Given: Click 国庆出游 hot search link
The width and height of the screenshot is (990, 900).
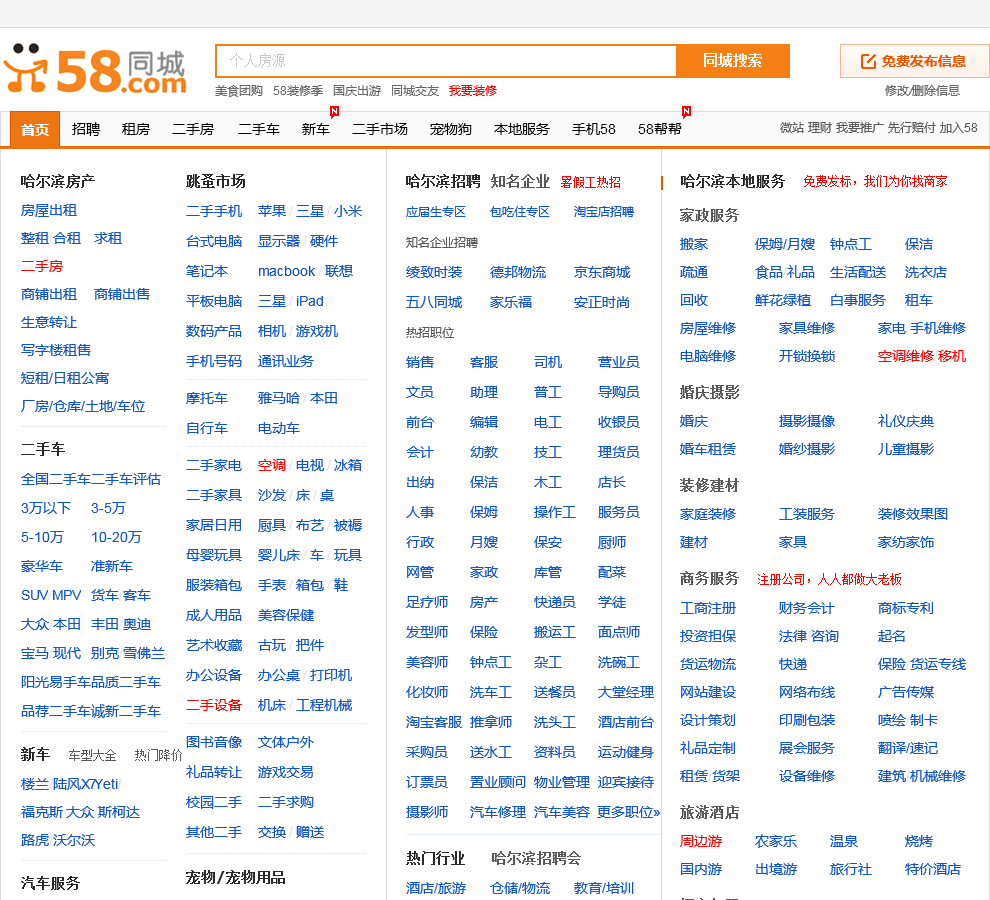Looking at the screenshot, I should [x=357, y=91].
